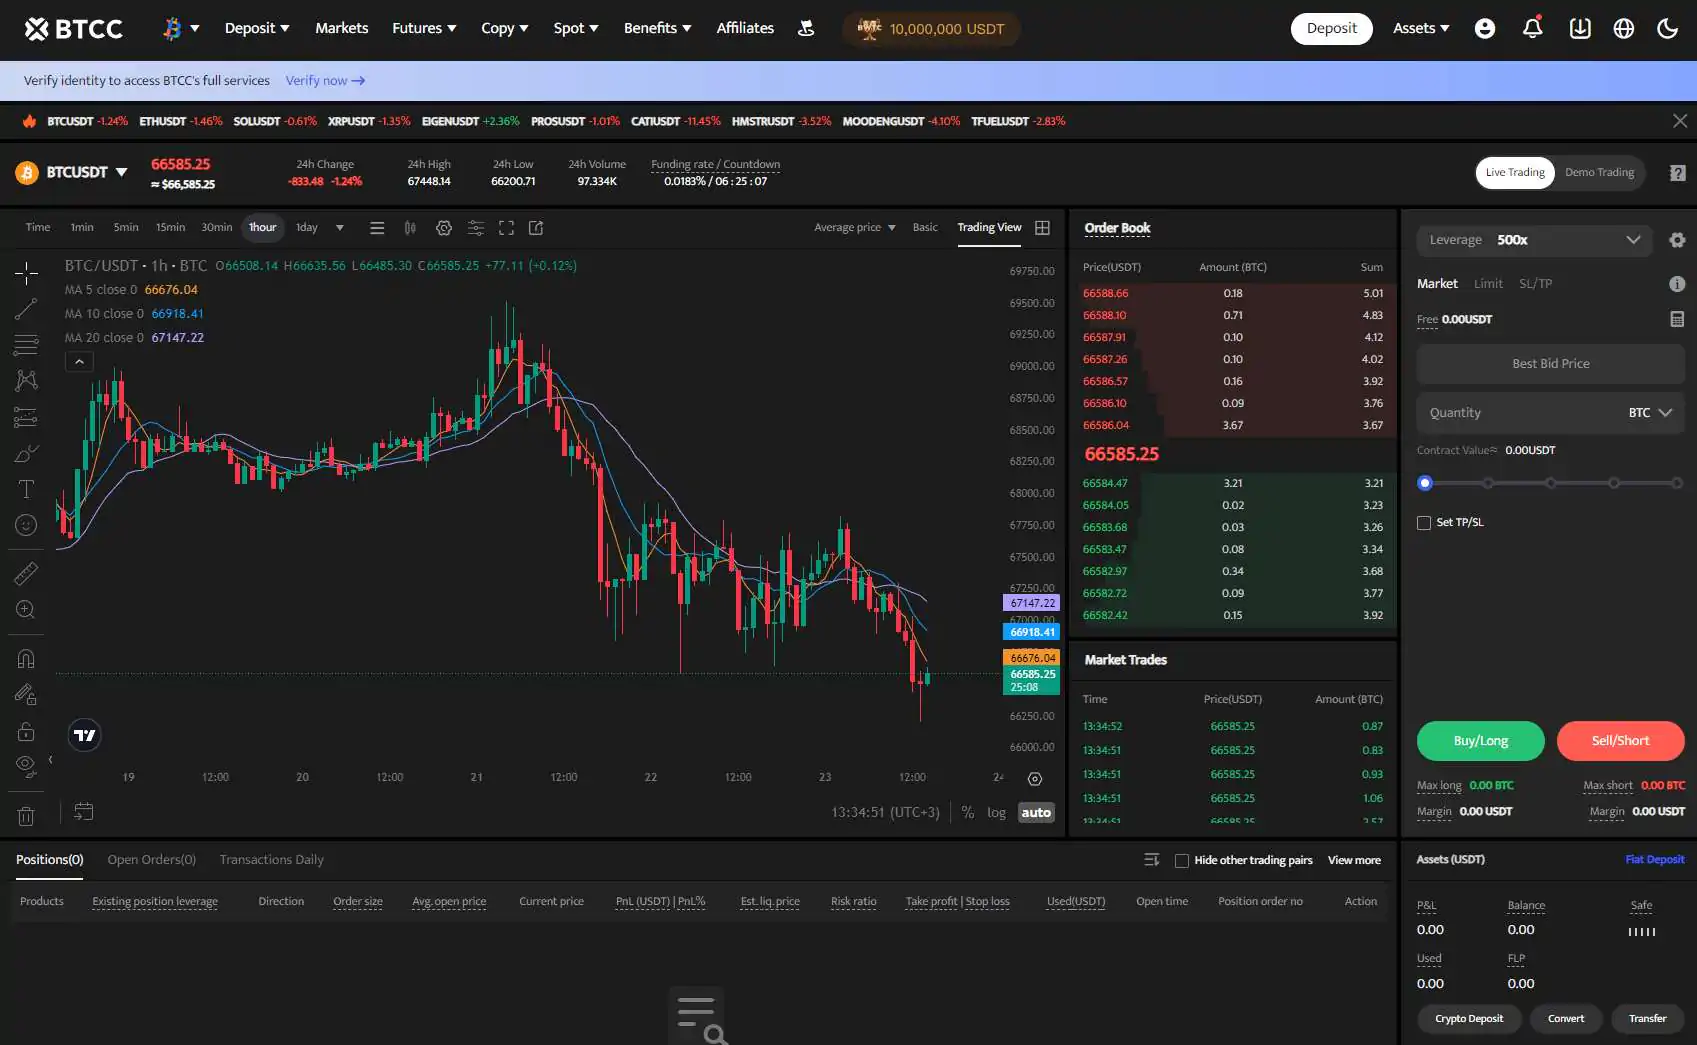Toggle log scale on chart
This screenshot has width=1697, height=1045.
[x=996, y=813]
